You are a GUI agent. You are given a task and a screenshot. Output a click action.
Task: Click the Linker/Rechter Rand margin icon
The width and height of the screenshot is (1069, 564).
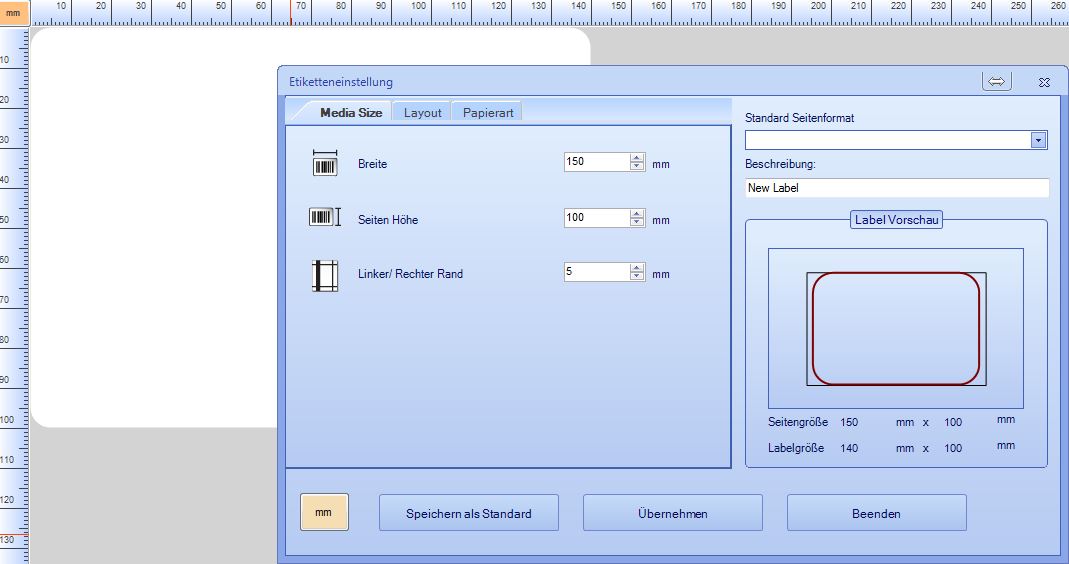click(x=325, y=276)
